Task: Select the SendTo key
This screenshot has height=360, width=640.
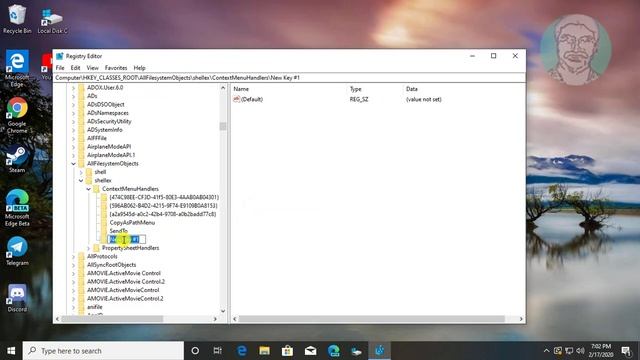Action: pyautogui.click(x=119, y=231)
